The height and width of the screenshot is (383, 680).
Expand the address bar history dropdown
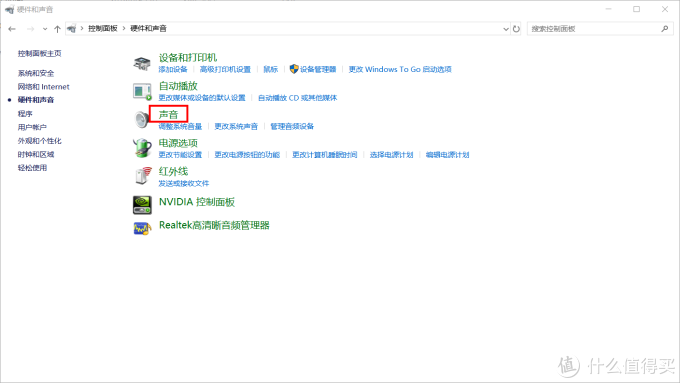coord(506,29)
